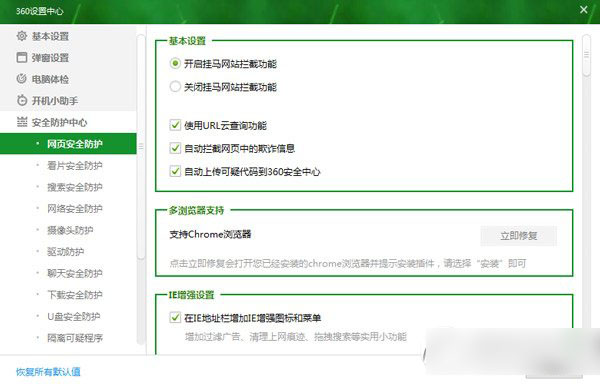Click the description text 增加过滤广告、清理上网痕迹

coord(295,336)
